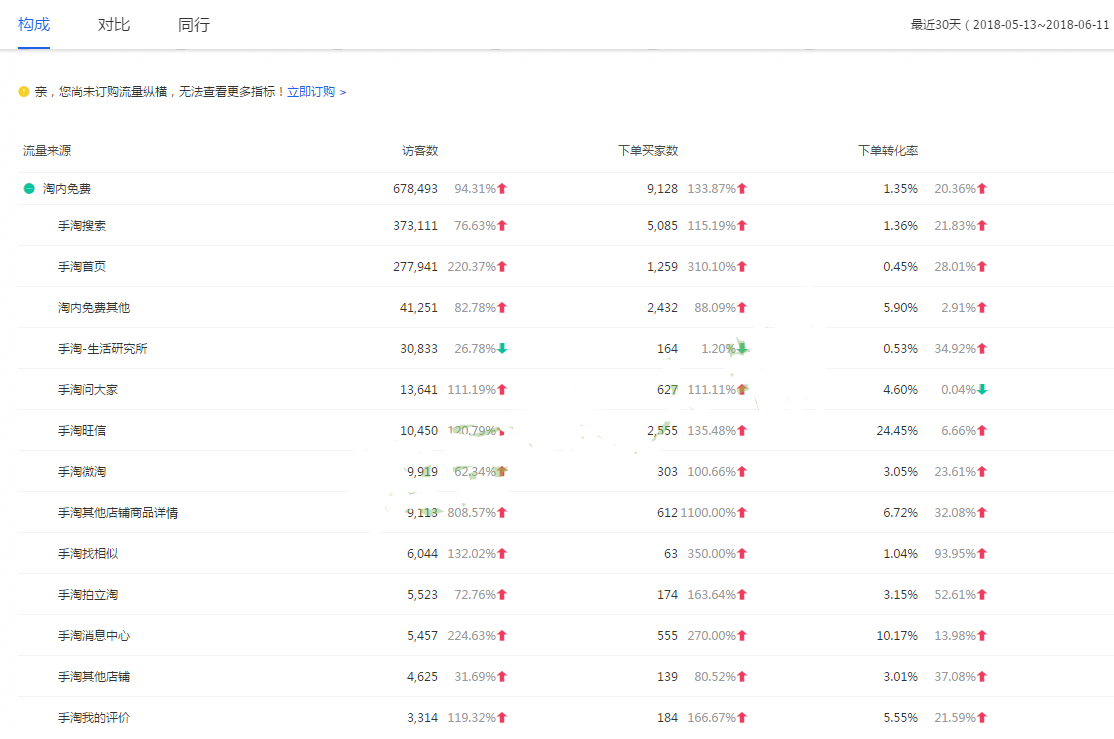Select the 手淘我的评价 source row
This screenshot has width=1114, height=739.
[x=94, y=717]
